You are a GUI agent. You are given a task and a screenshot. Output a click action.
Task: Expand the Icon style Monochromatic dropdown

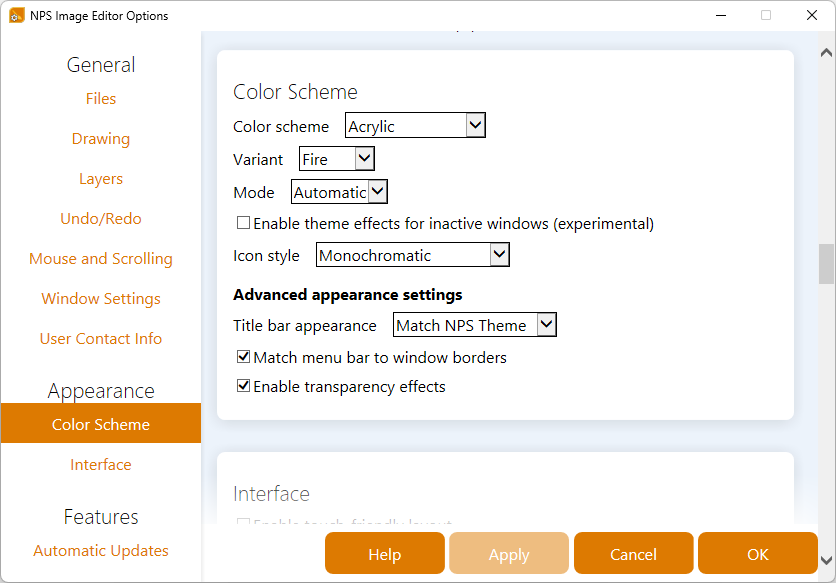[x=413, y=254]
